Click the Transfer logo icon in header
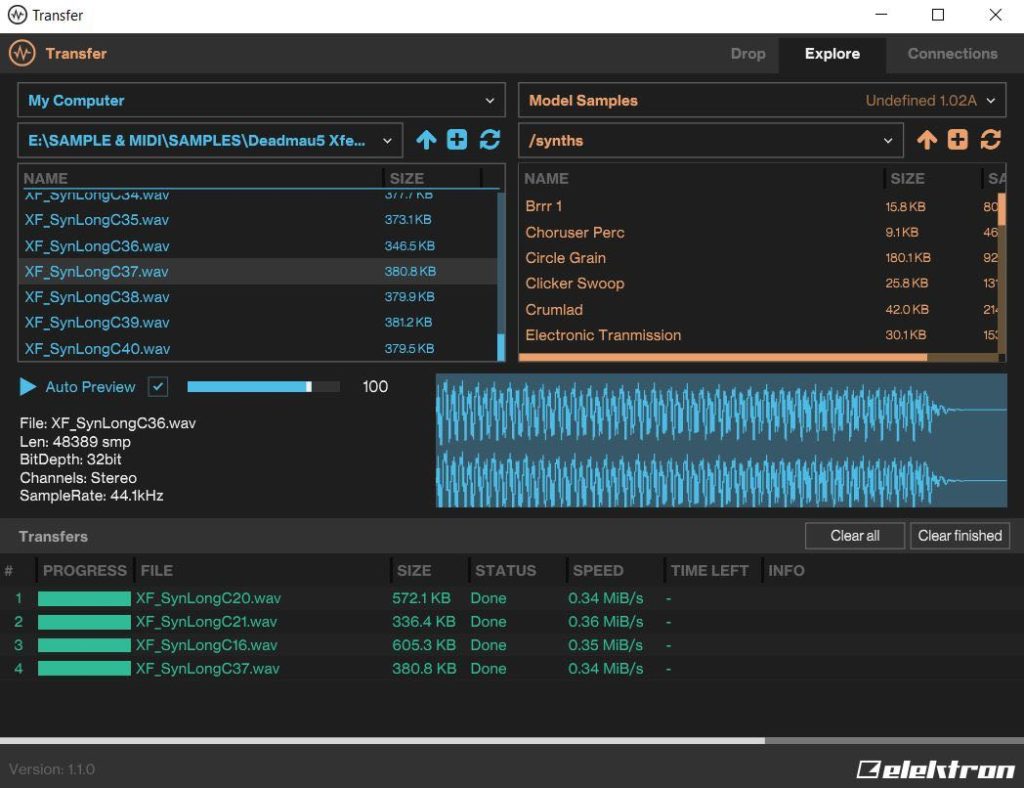1024x788 pixels. [22, 54]
